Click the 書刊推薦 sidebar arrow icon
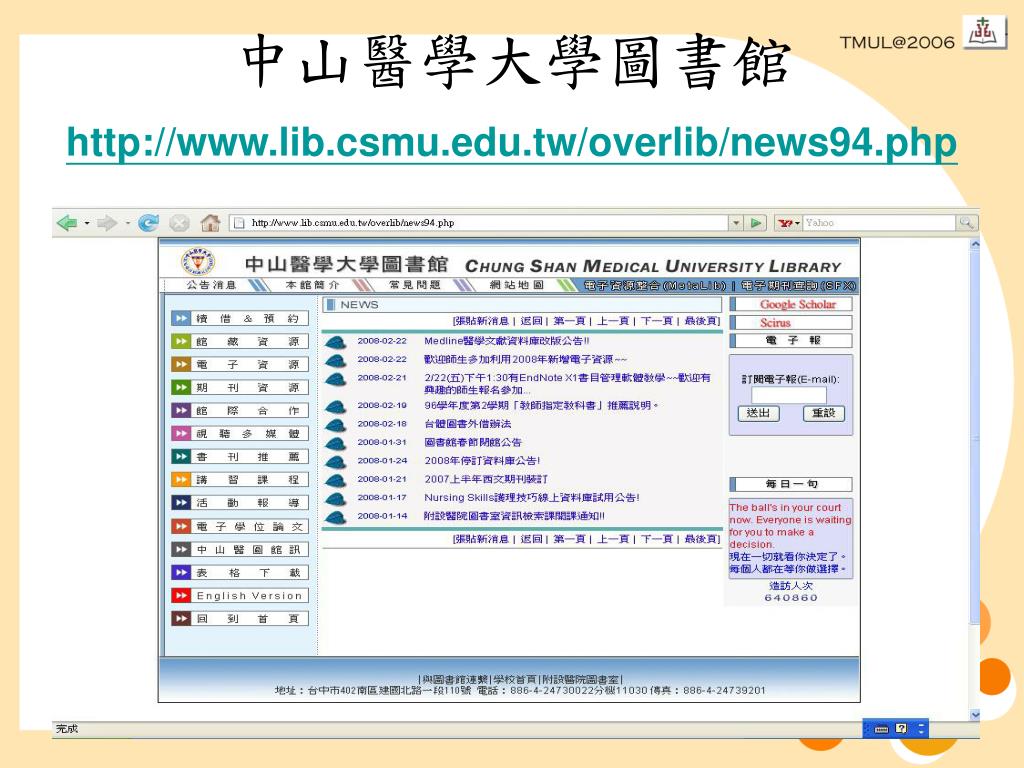 point(181,456)
